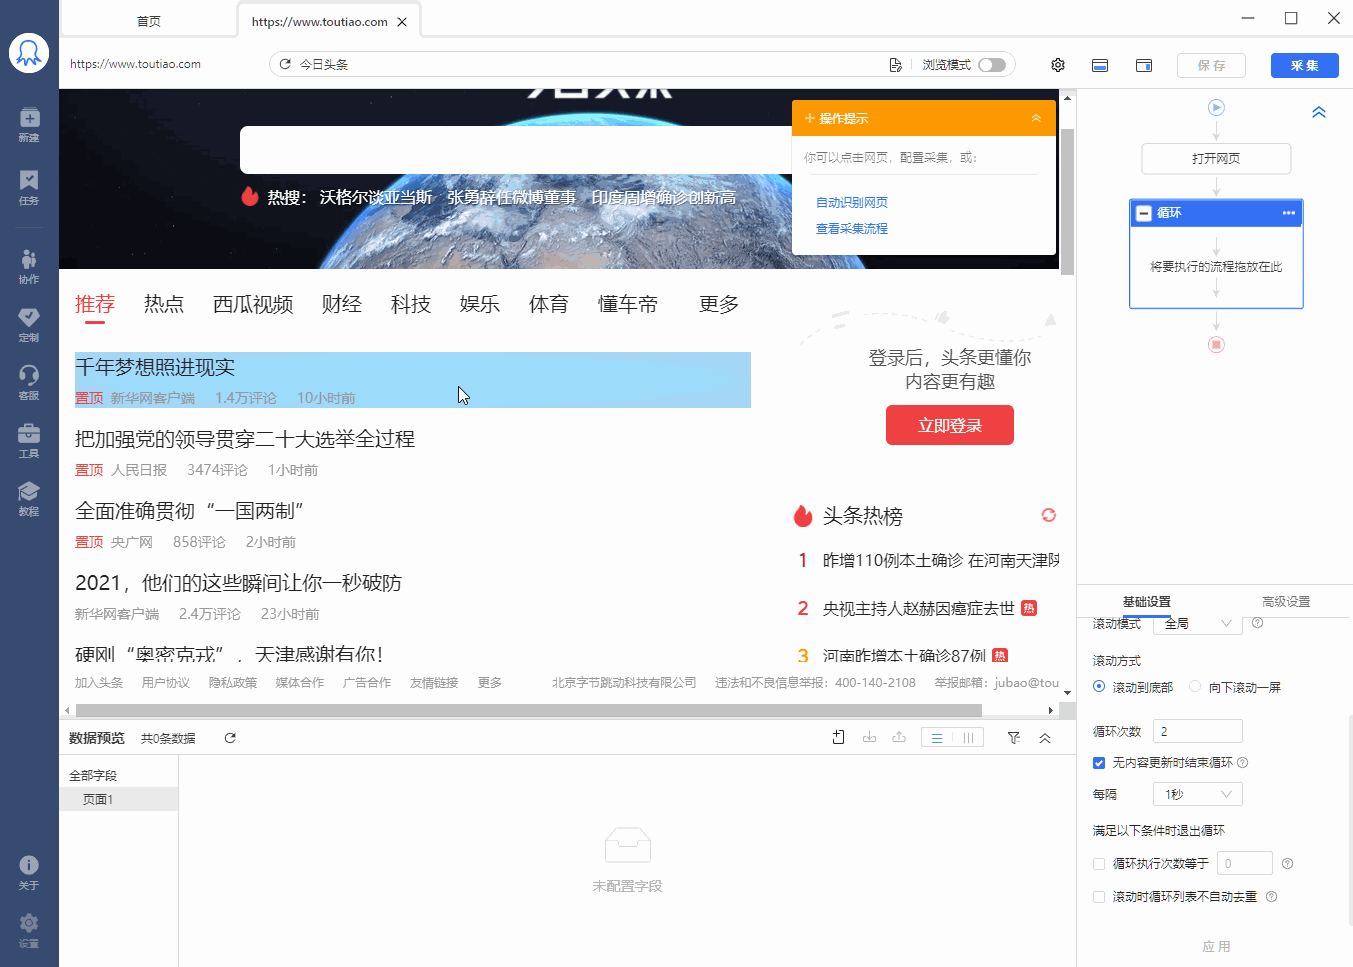
Task: Open the 每隔 1秒 interval dropdown
Action: tap(1198, 794)
